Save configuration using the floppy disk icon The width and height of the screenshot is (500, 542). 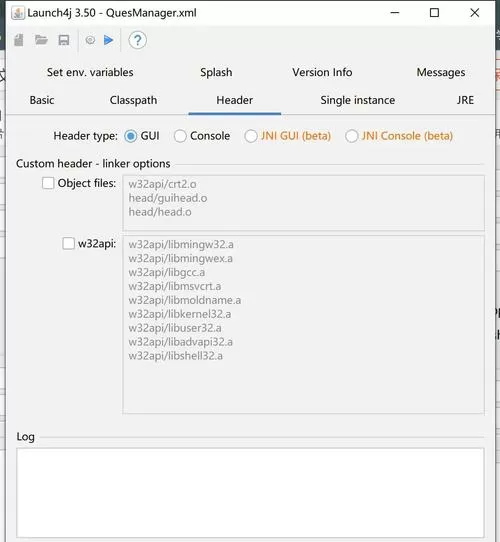tap(64, 40)
